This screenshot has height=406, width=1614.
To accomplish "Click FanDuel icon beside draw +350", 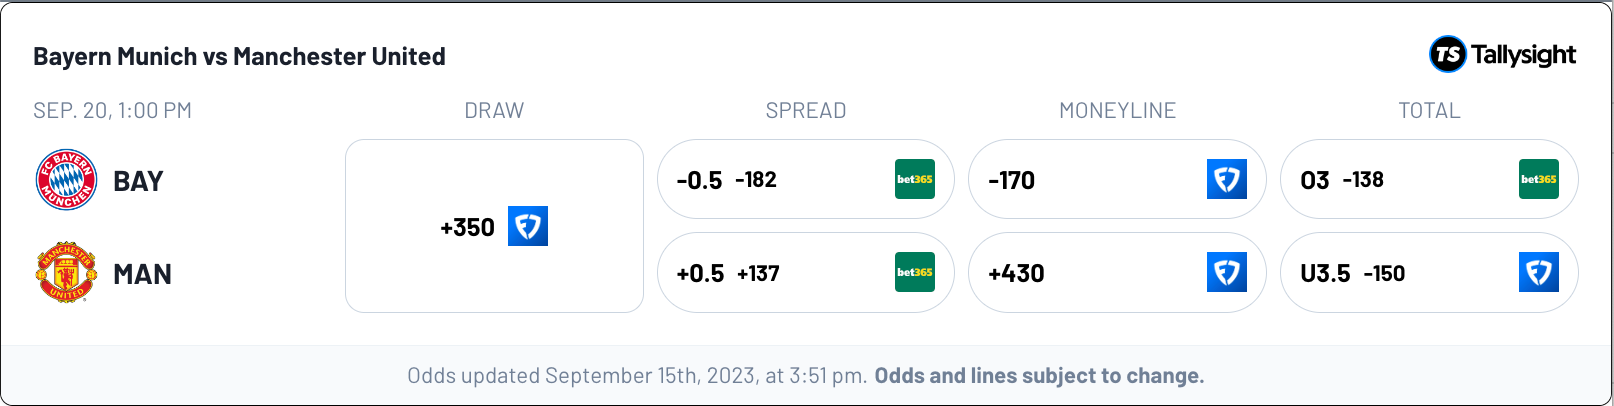I will (x=528, y=226).
